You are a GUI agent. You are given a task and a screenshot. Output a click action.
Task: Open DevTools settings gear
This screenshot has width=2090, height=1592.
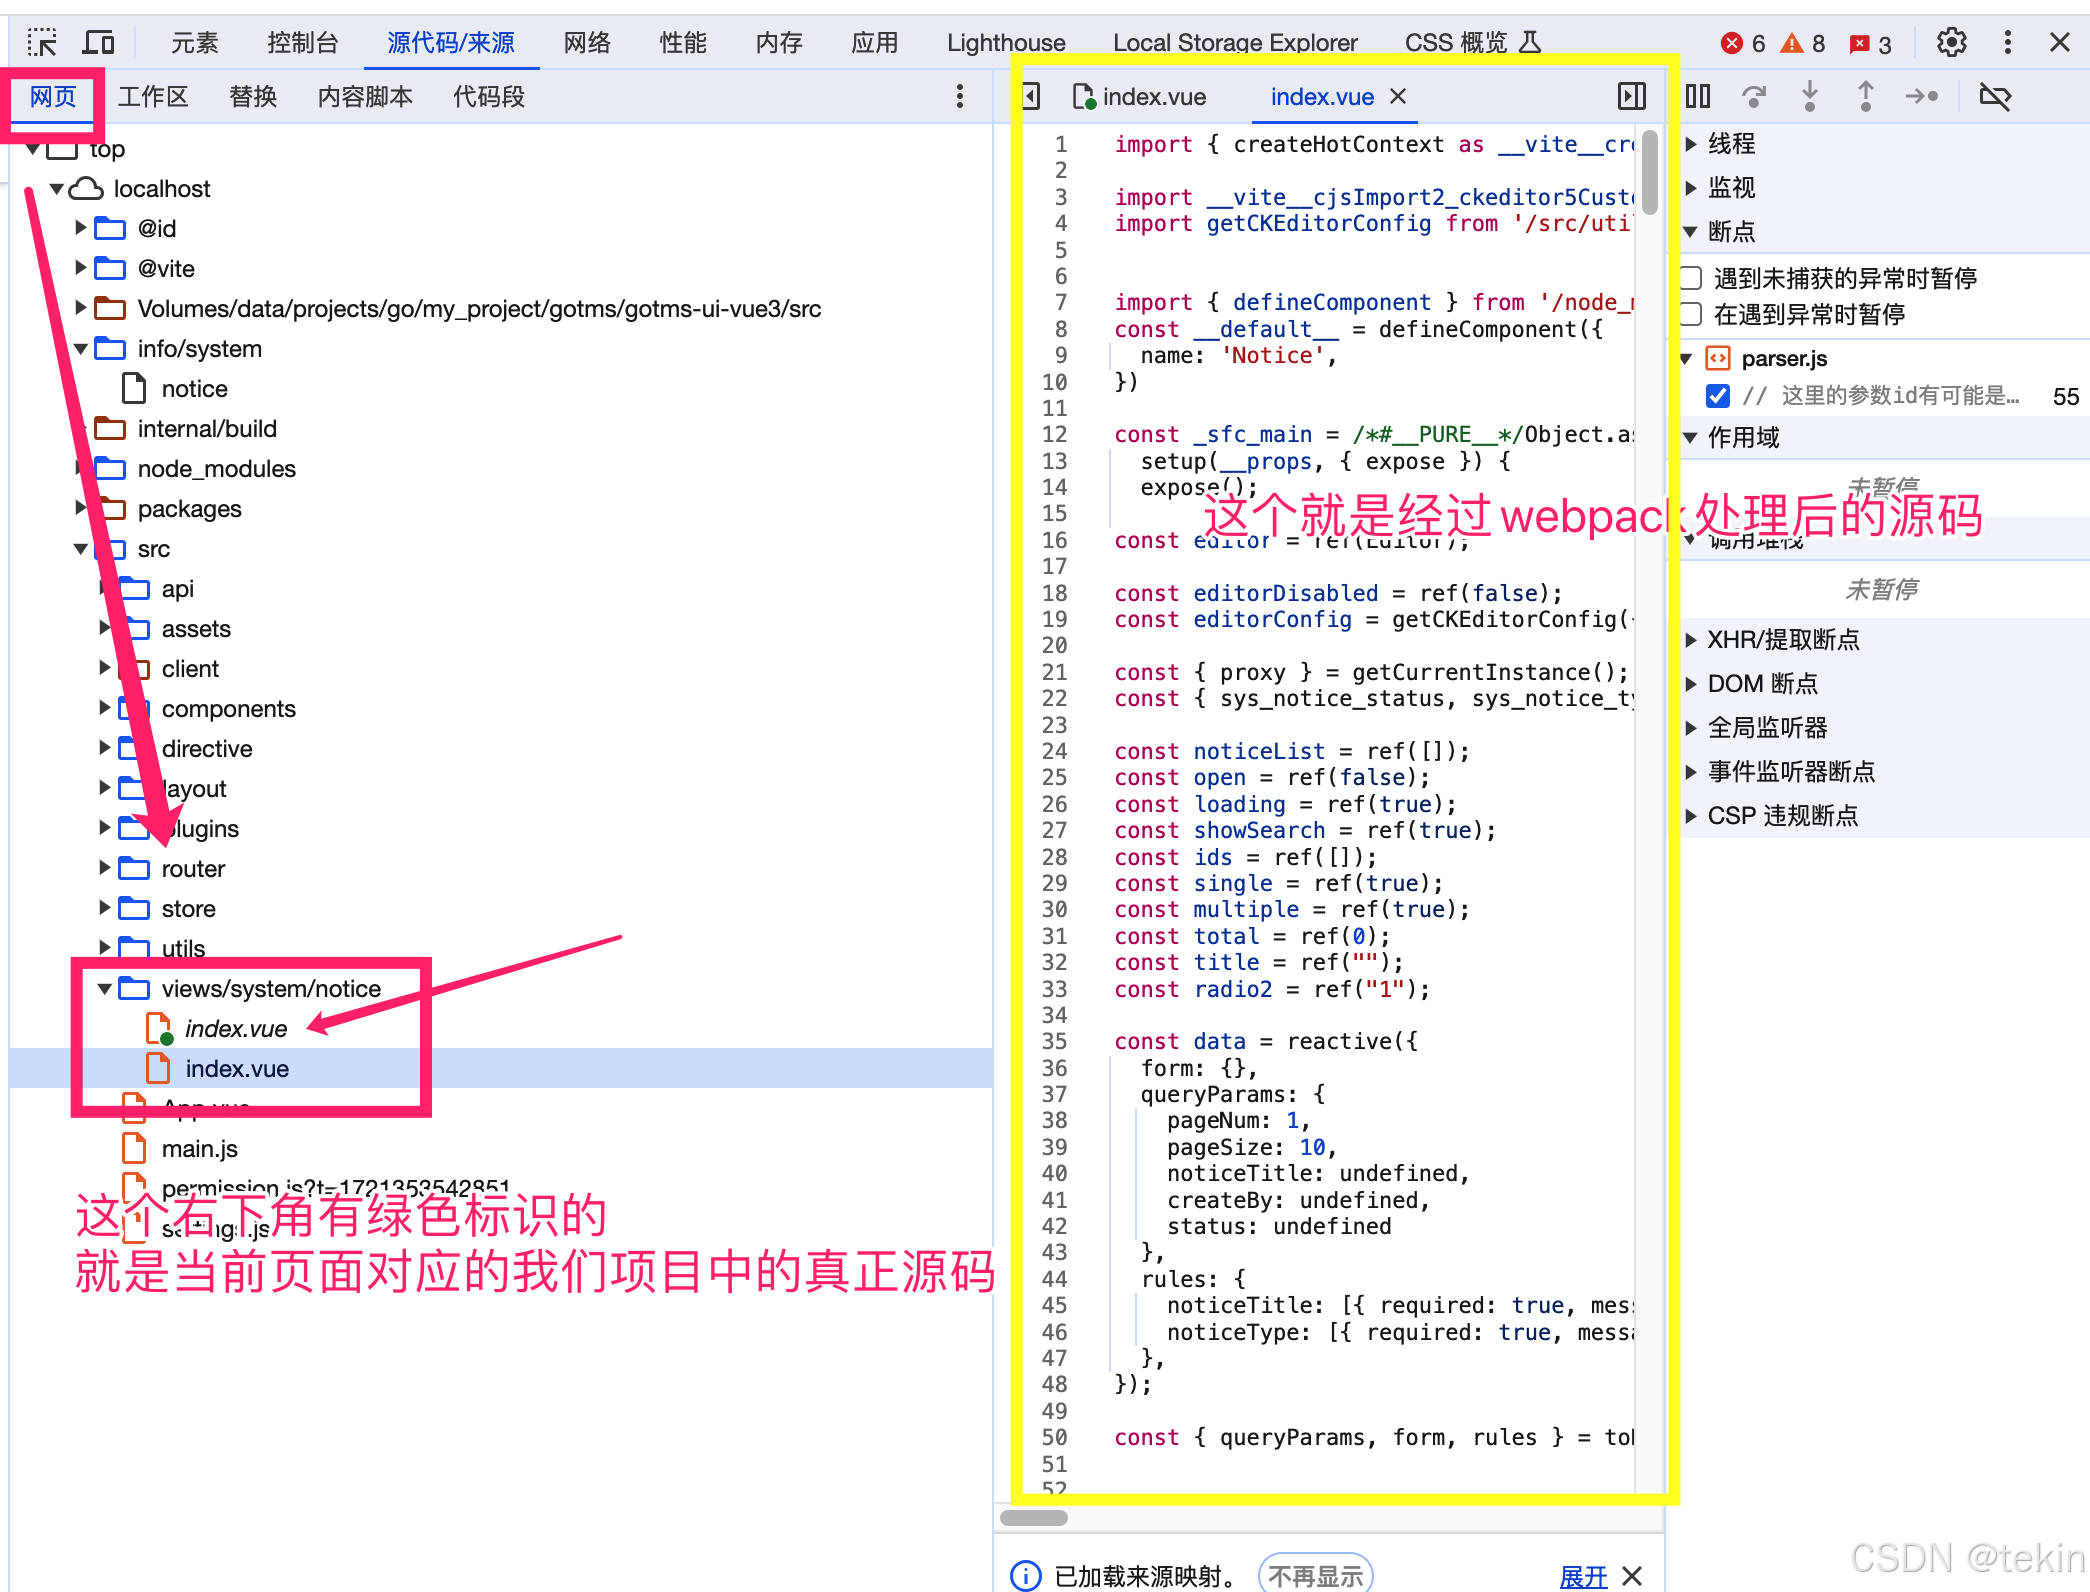click(x=1951, y=42)
